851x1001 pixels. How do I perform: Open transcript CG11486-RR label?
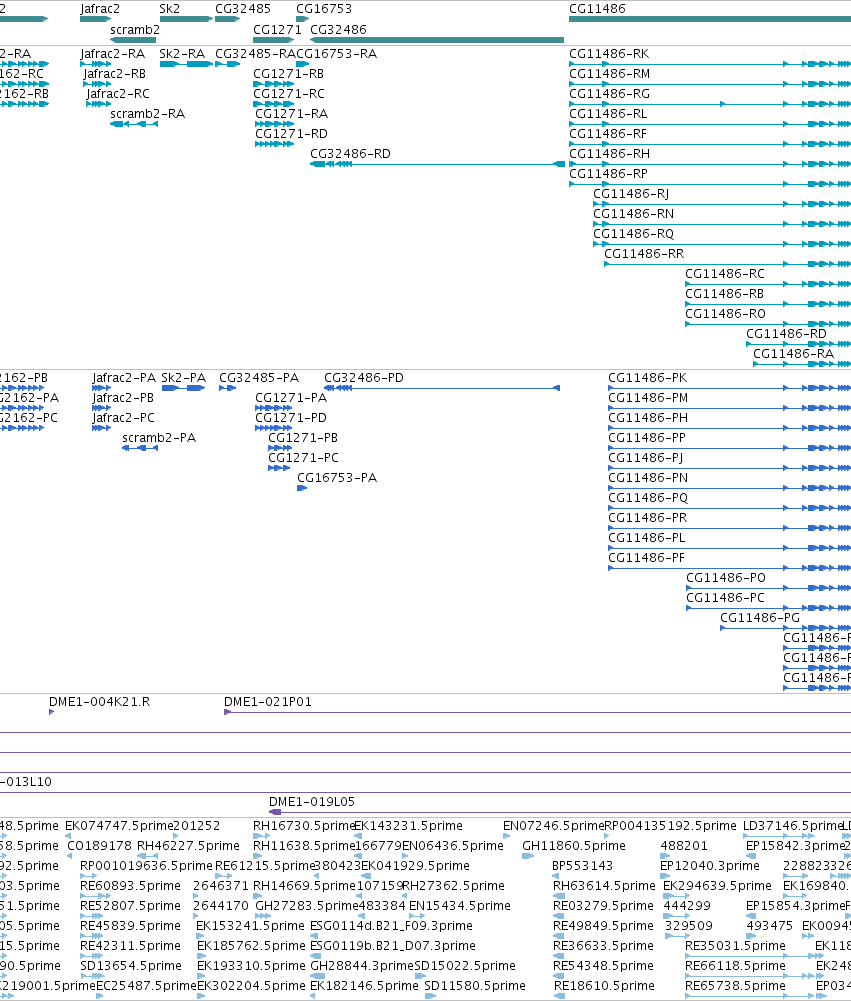[644, 254]
